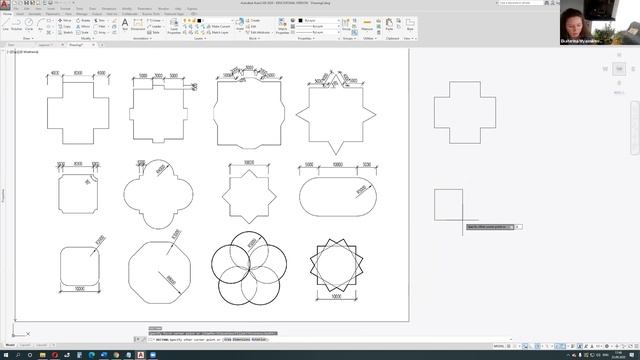Click the viewport controls label top-left
Viewport: 640px width, 360px height.
[x=23, y=52]
